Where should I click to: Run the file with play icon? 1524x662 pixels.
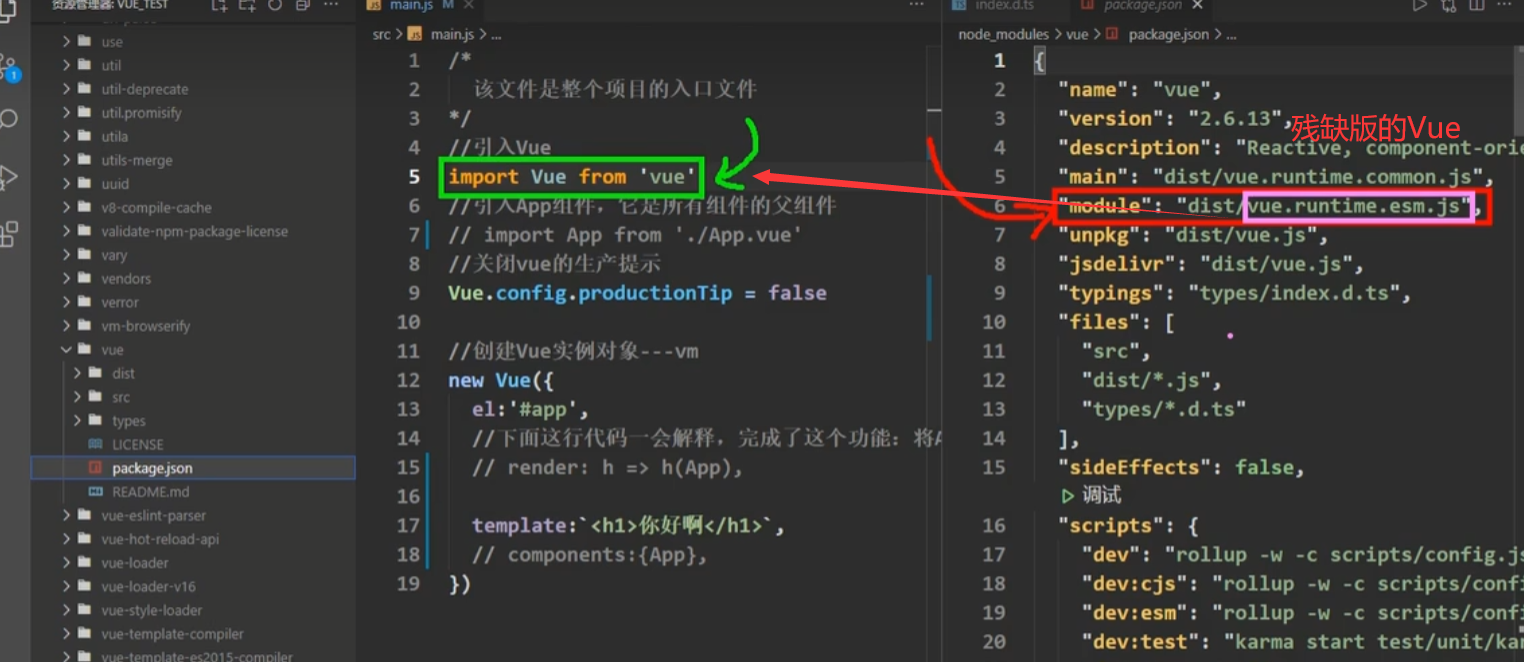click(1419, 5)
